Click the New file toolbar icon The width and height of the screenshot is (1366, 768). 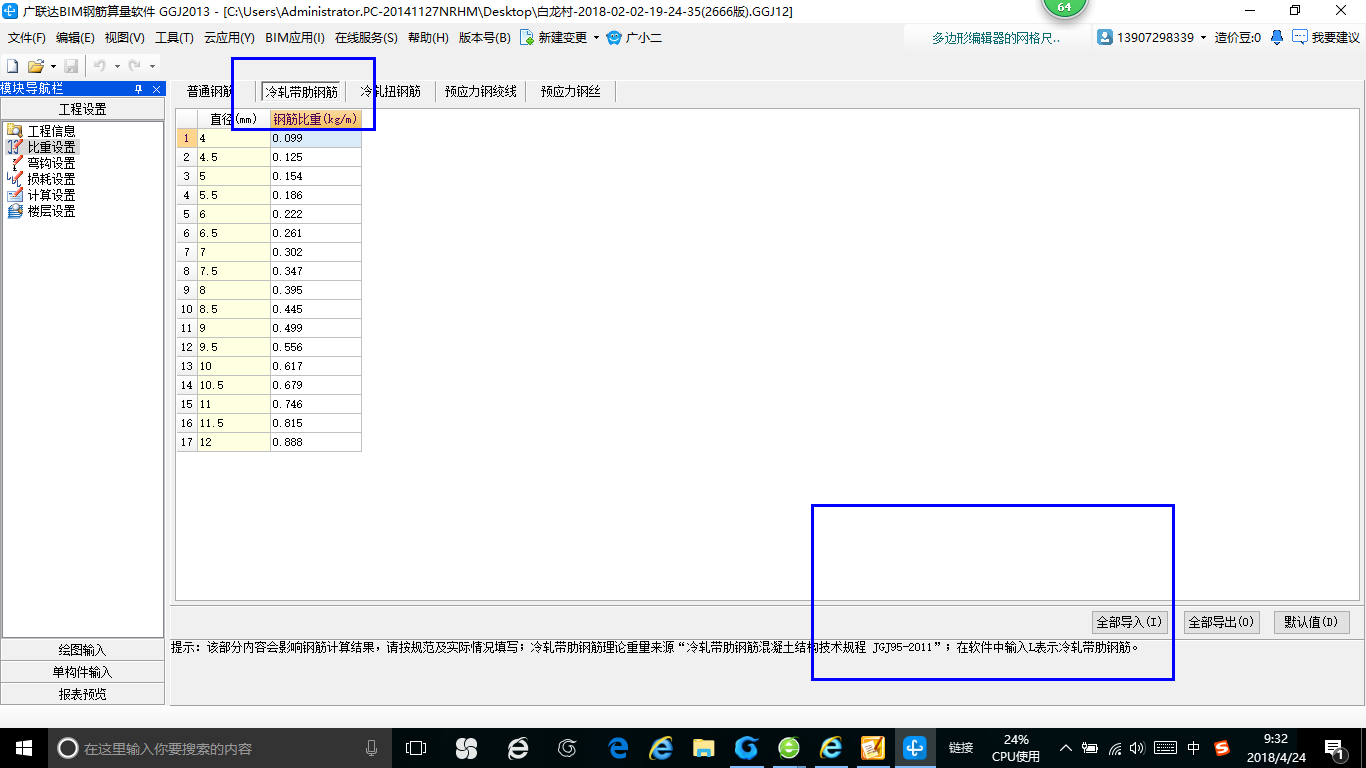click(13, 66)
